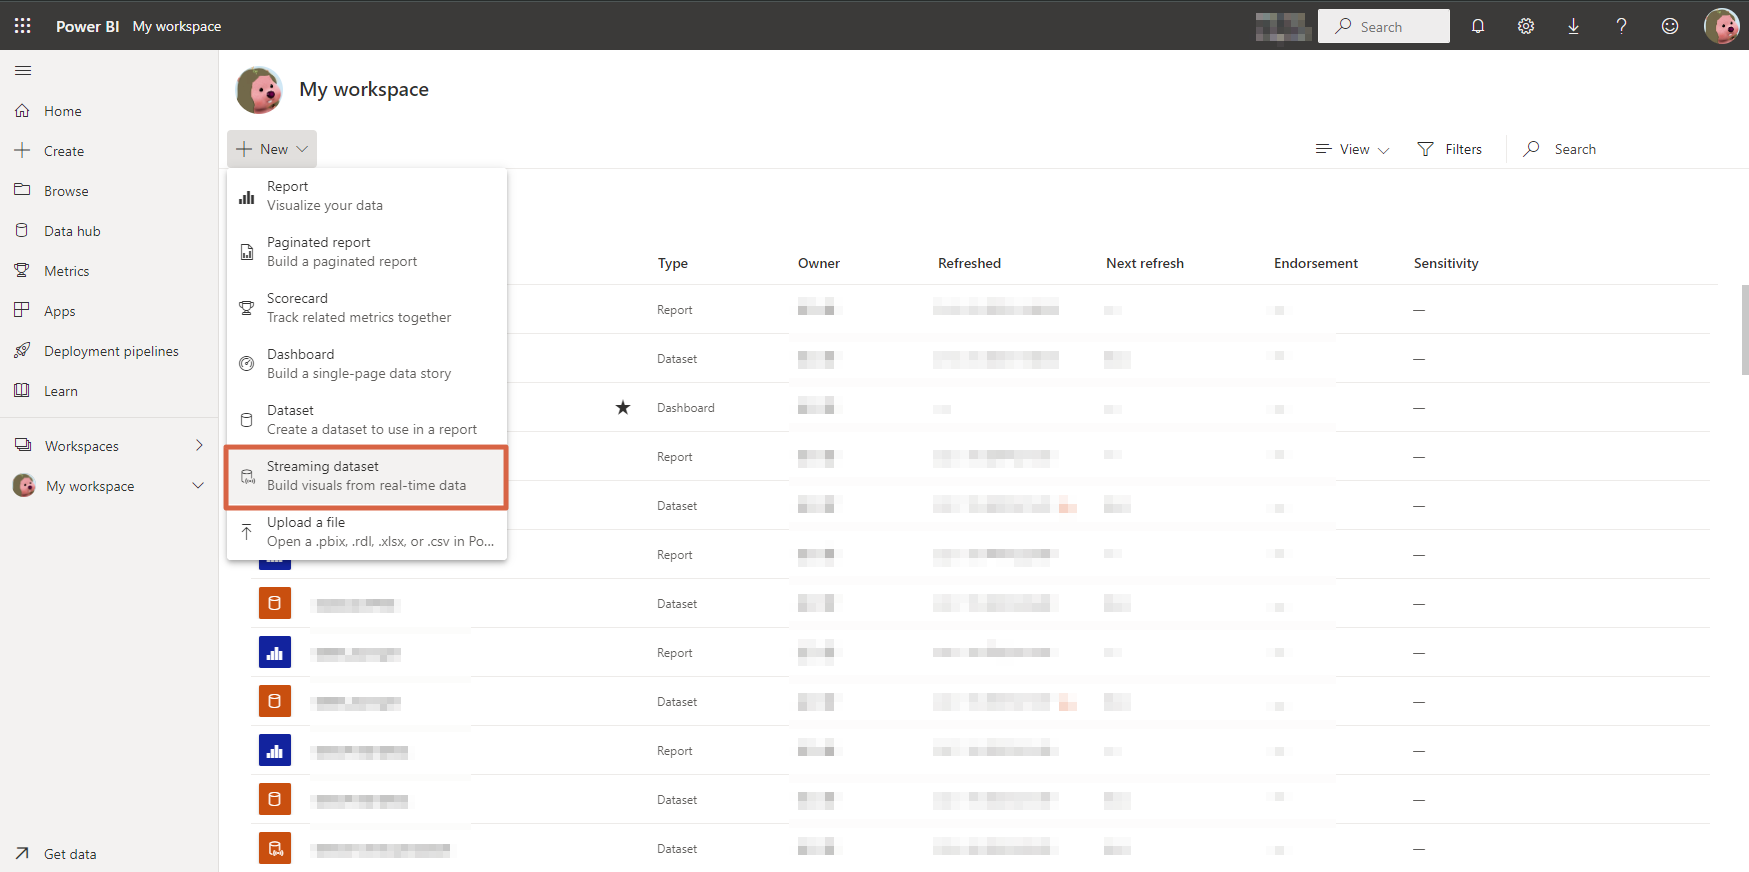Select Paginated report menu item

tap(367, 252)
